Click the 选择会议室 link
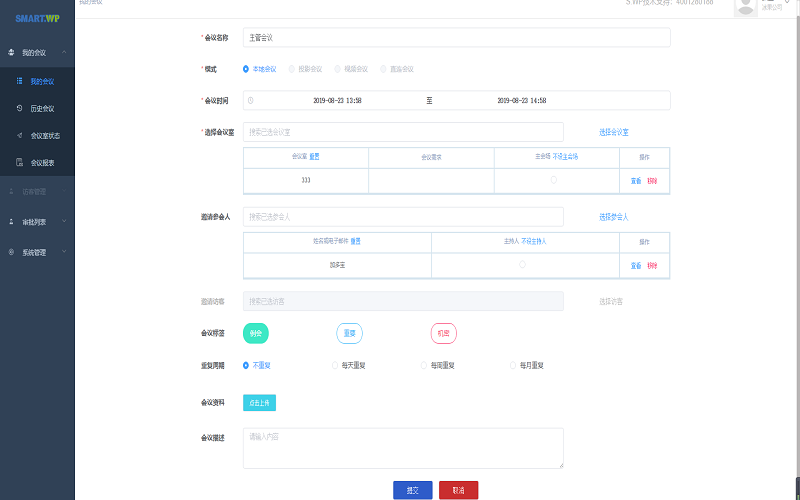 coord(614,132)
